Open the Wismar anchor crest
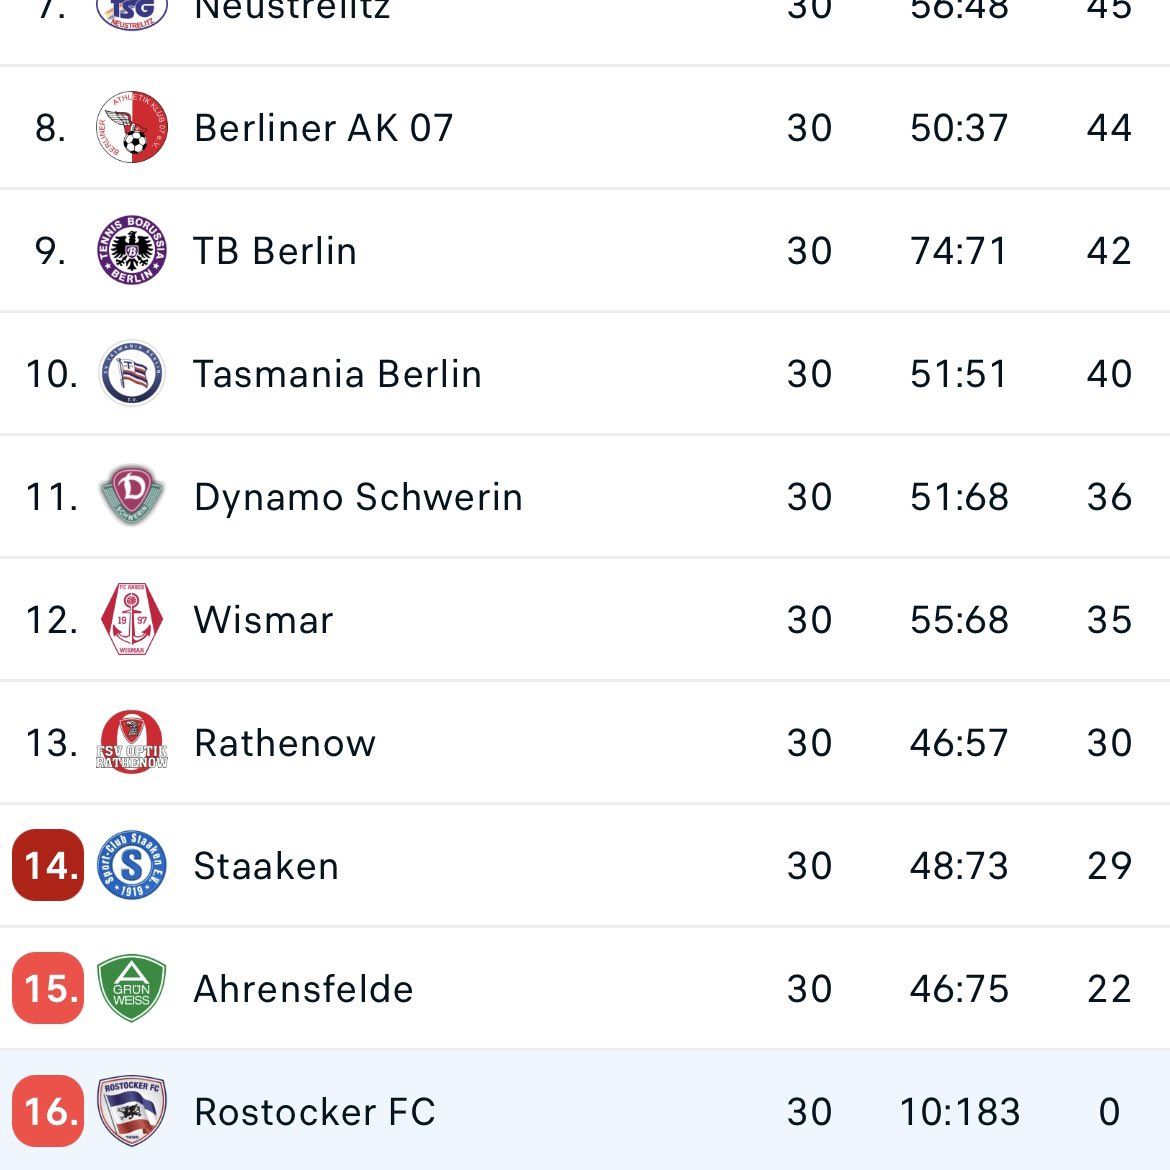Viewport: 1170px width, 1170px height. (132, 619)
